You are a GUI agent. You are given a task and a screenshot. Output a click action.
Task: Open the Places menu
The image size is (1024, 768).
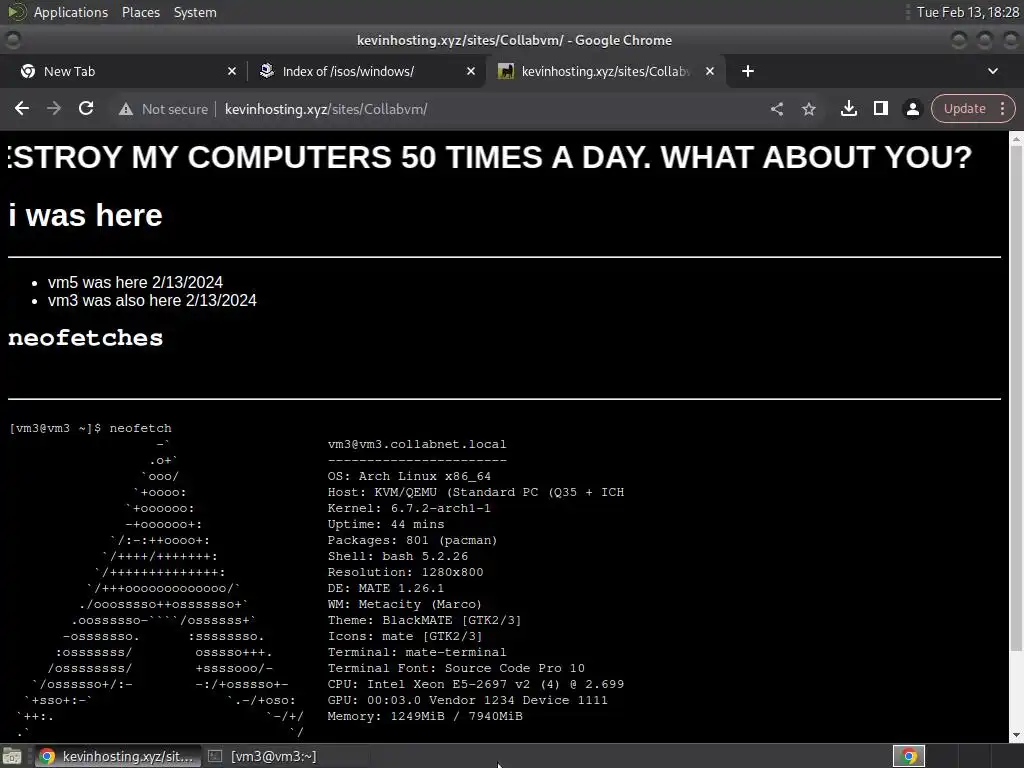(x=140, y=12)
